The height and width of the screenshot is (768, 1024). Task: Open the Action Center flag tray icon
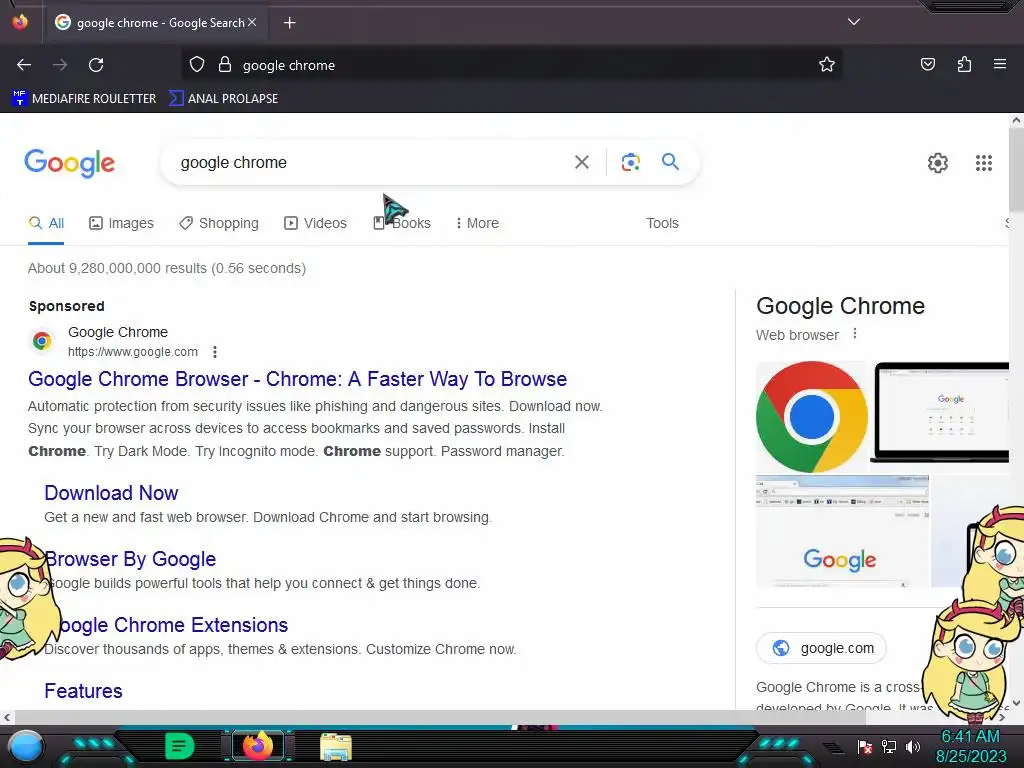[865, 746]
